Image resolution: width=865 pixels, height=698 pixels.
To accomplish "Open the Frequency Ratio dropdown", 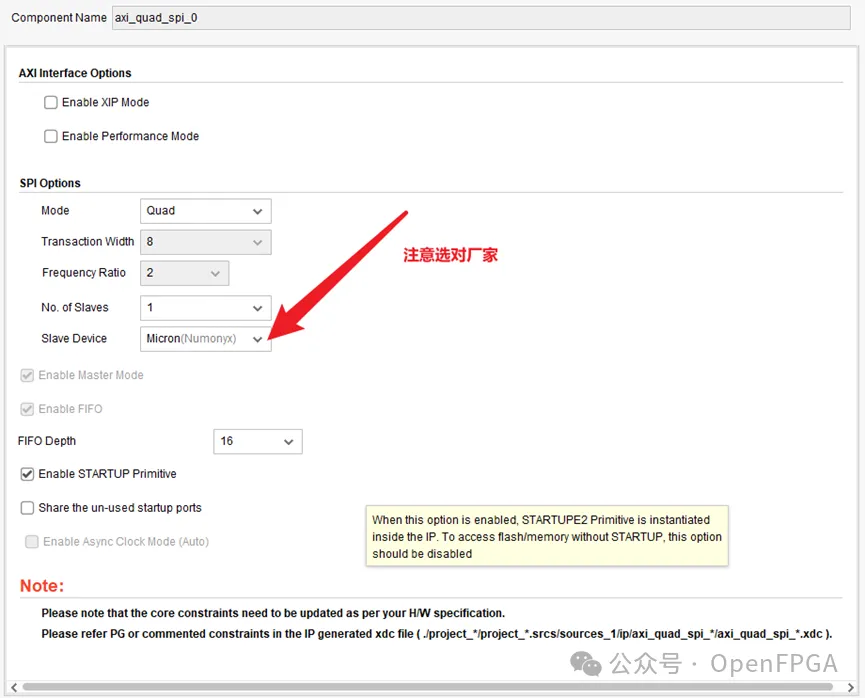I will (184, 273).
